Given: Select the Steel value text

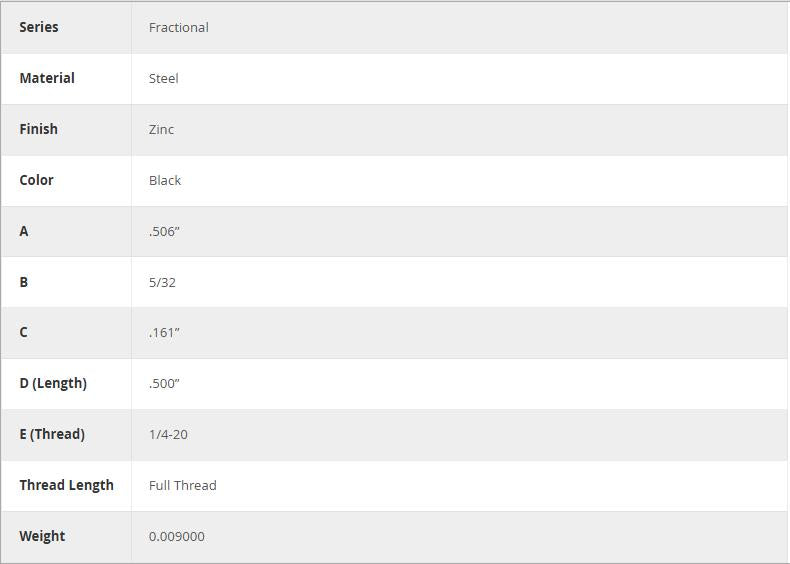Looking at the screenshot, I should 164,78.
